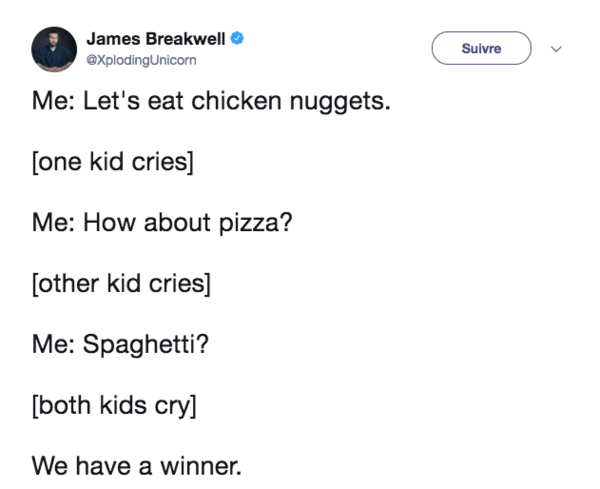
Task: Click the word 'chicken' in the tweet
Action: pyautogui.click(x=236, y=101)
